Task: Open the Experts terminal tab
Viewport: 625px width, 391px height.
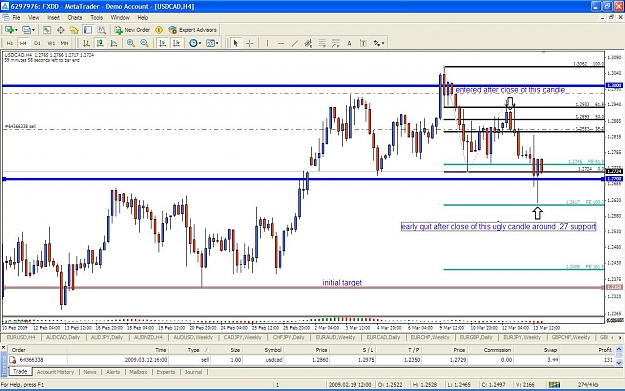Action: 165,372
